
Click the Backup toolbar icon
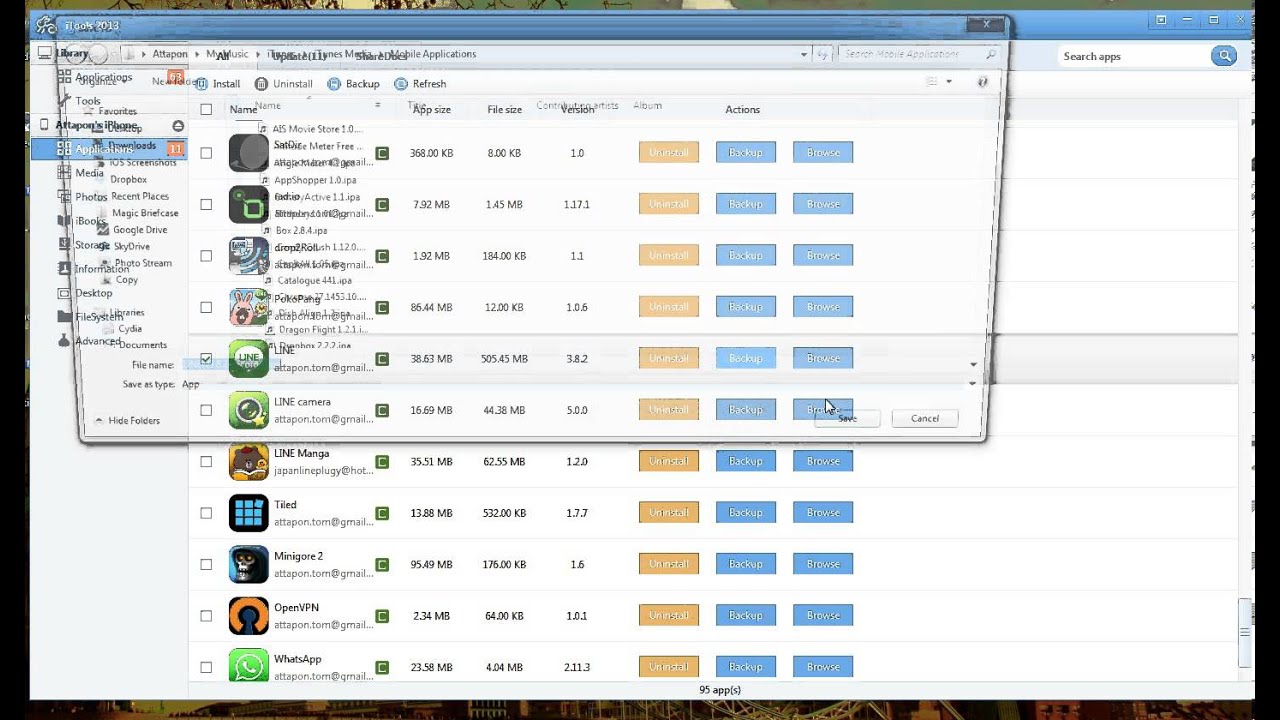(x=334, y=84)
